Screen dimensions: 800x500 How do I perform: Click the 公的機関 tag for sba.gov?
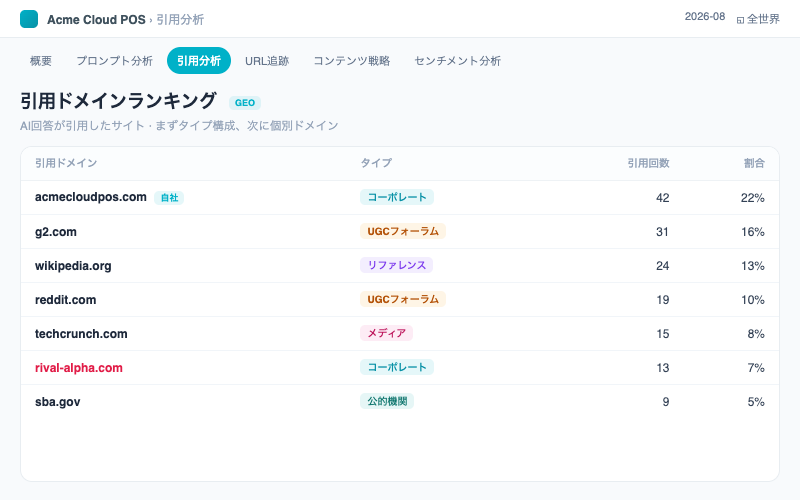[387, 401]
